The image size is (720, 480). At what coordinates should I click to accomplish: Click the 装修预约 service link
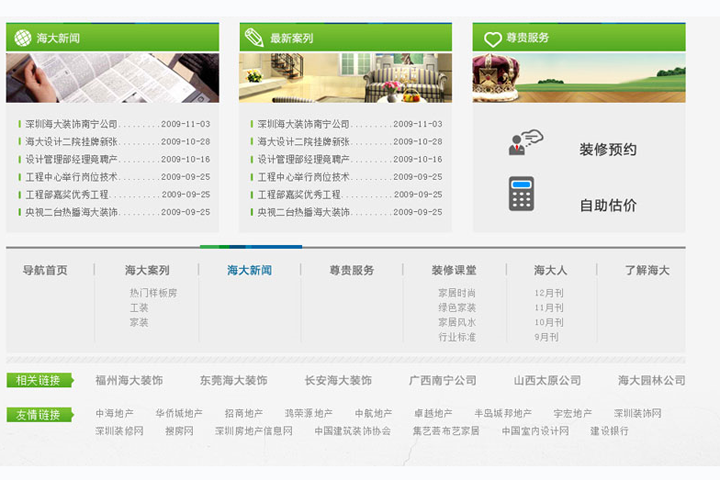(x=608, y=150)
